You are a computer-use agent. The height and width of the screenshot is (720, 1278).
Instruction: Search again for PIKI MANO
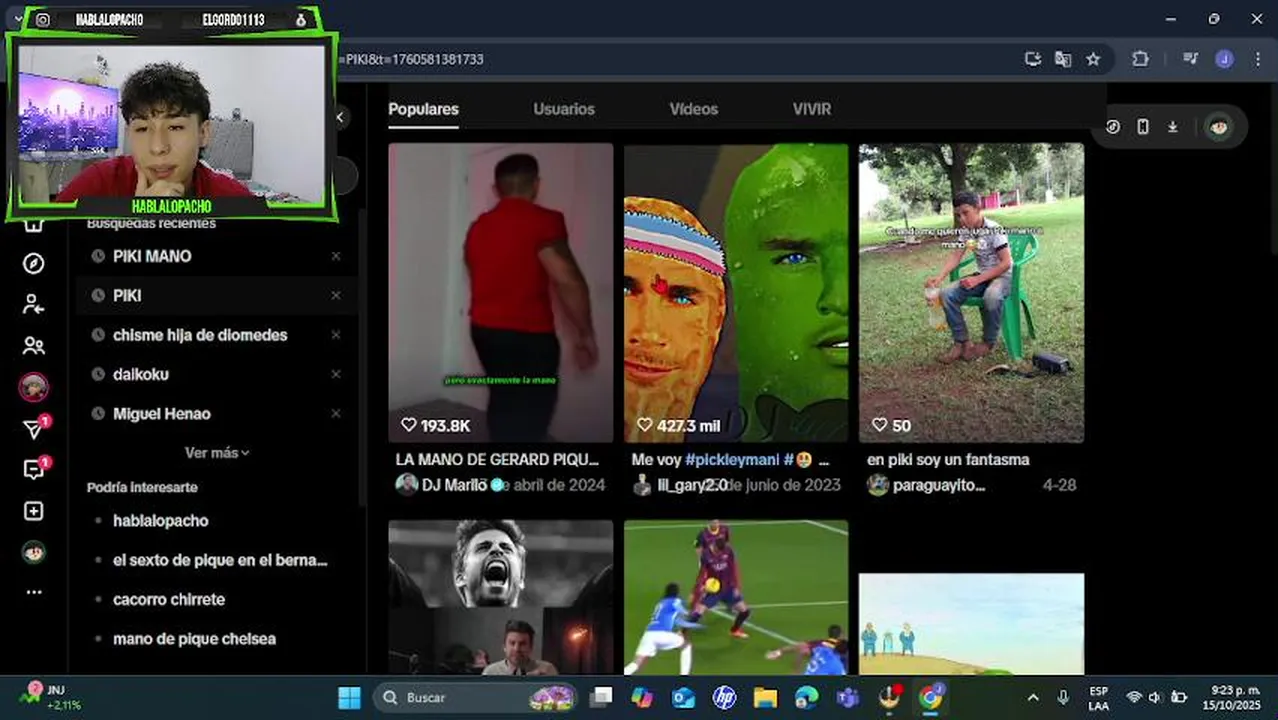(x=152, y=256)
